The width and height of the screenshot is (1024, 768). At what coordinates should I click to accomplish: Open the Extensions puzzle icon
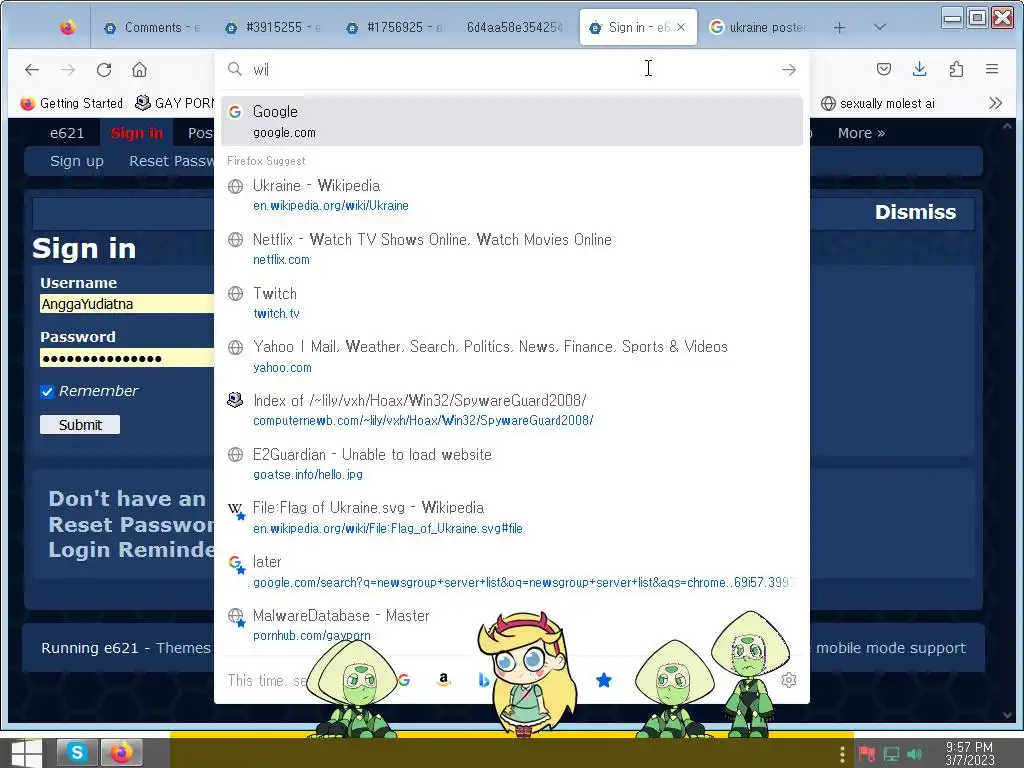(956, 69)
